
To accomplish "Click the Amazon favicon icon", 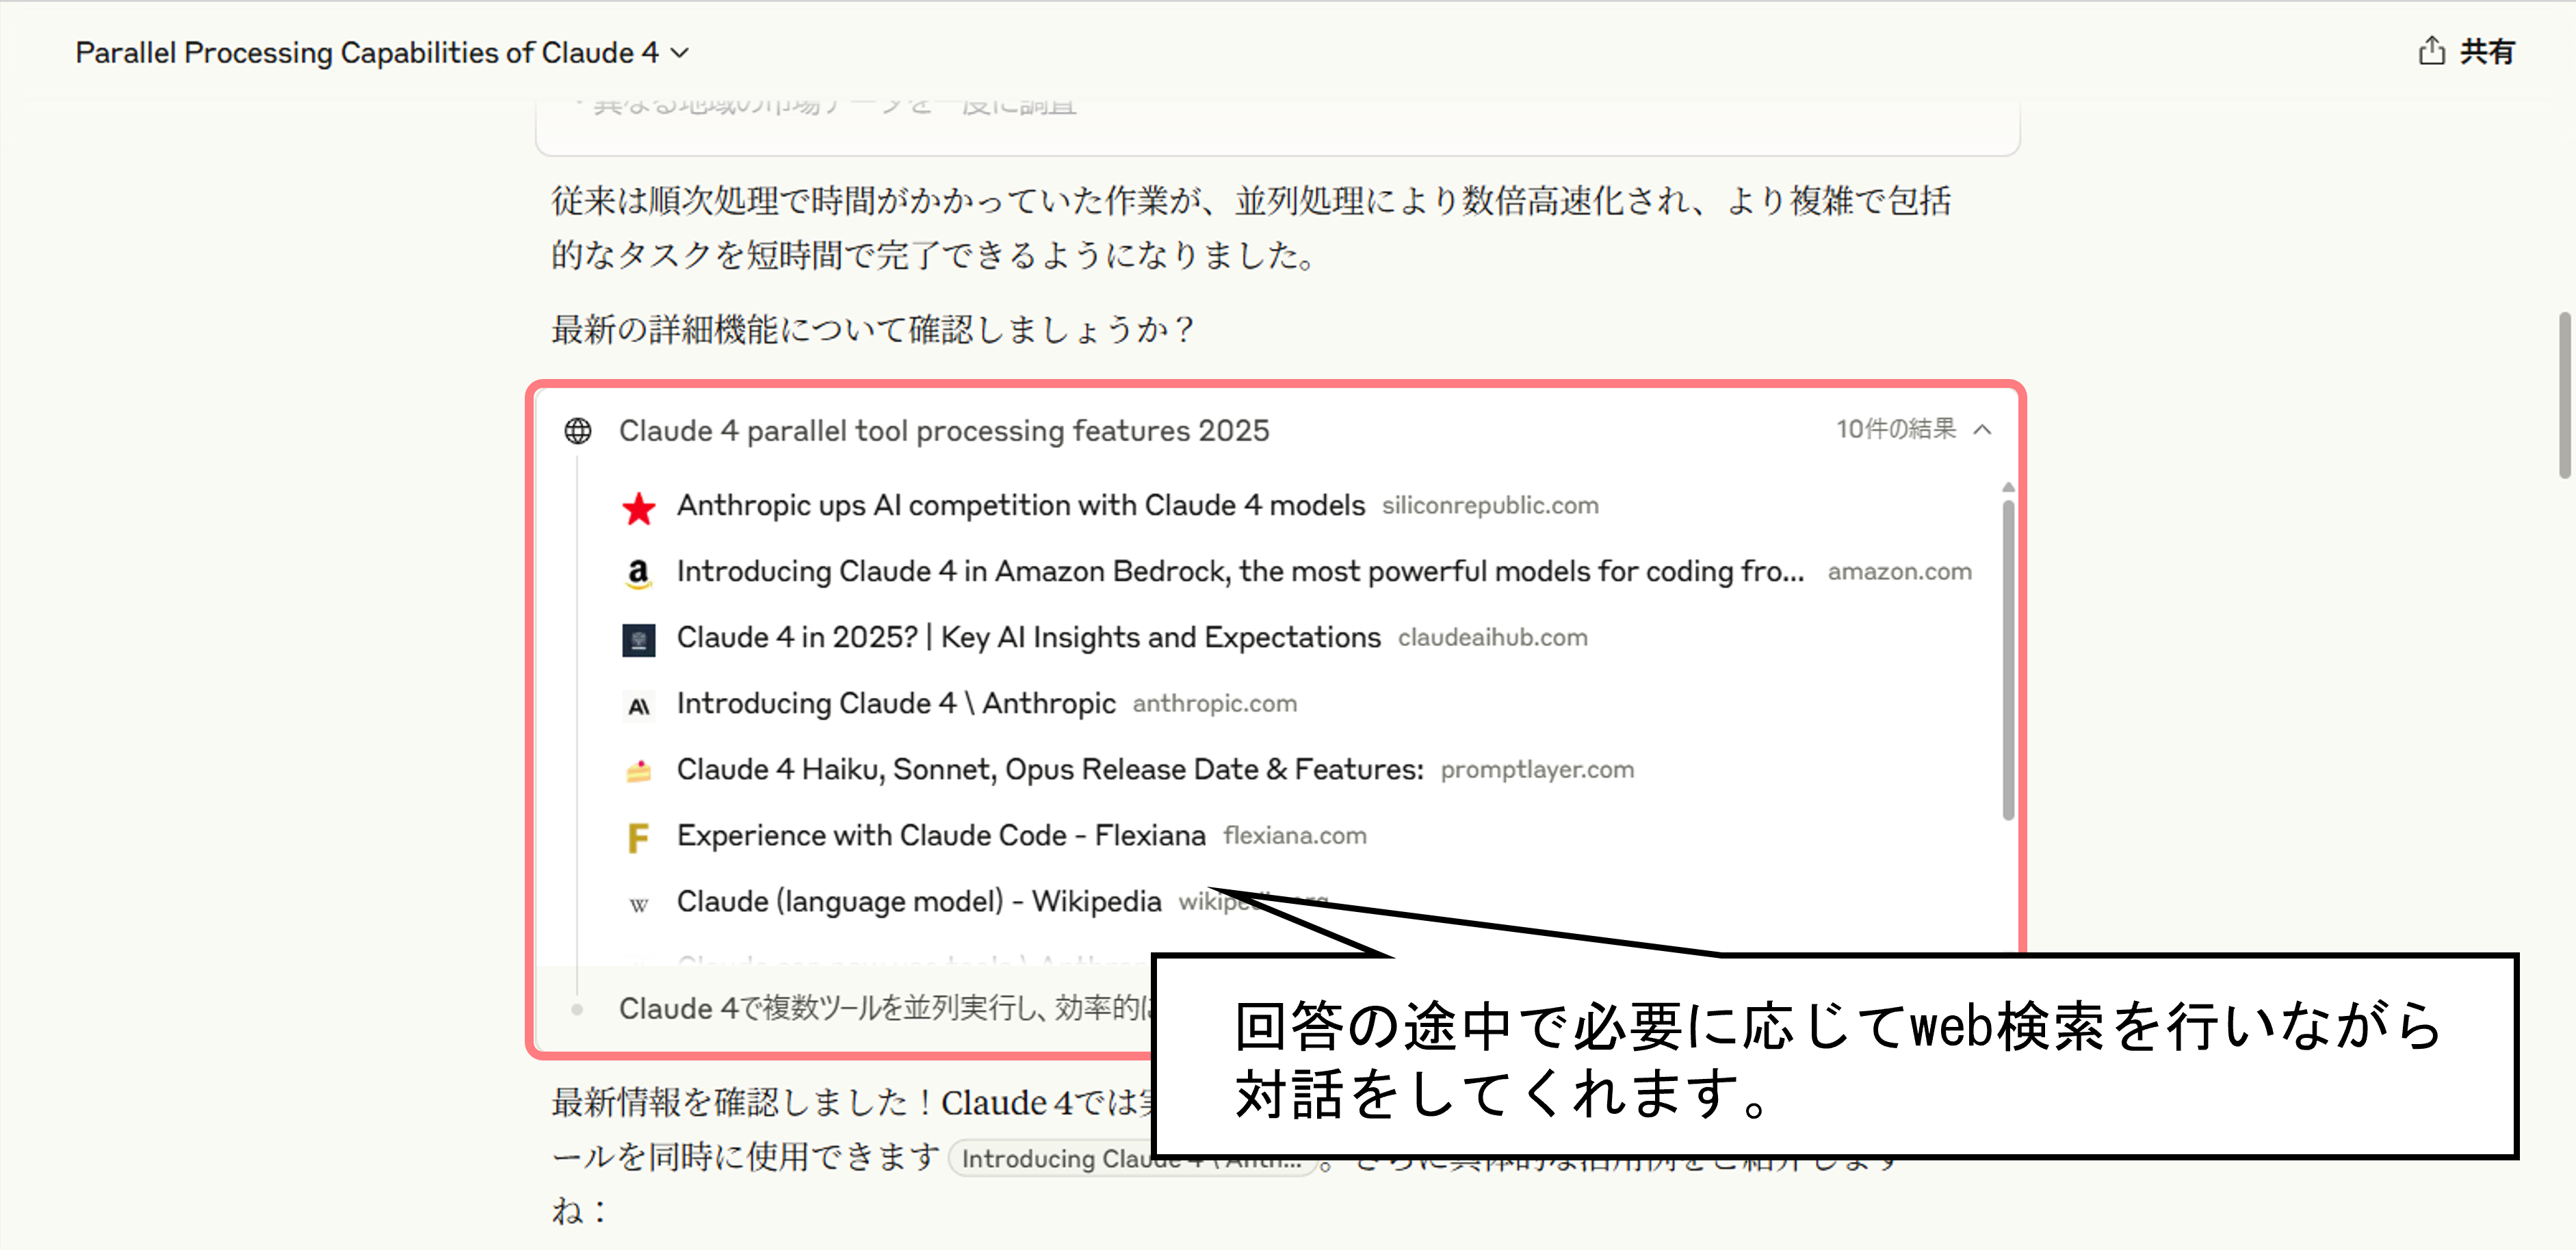I will coord(638,573).
